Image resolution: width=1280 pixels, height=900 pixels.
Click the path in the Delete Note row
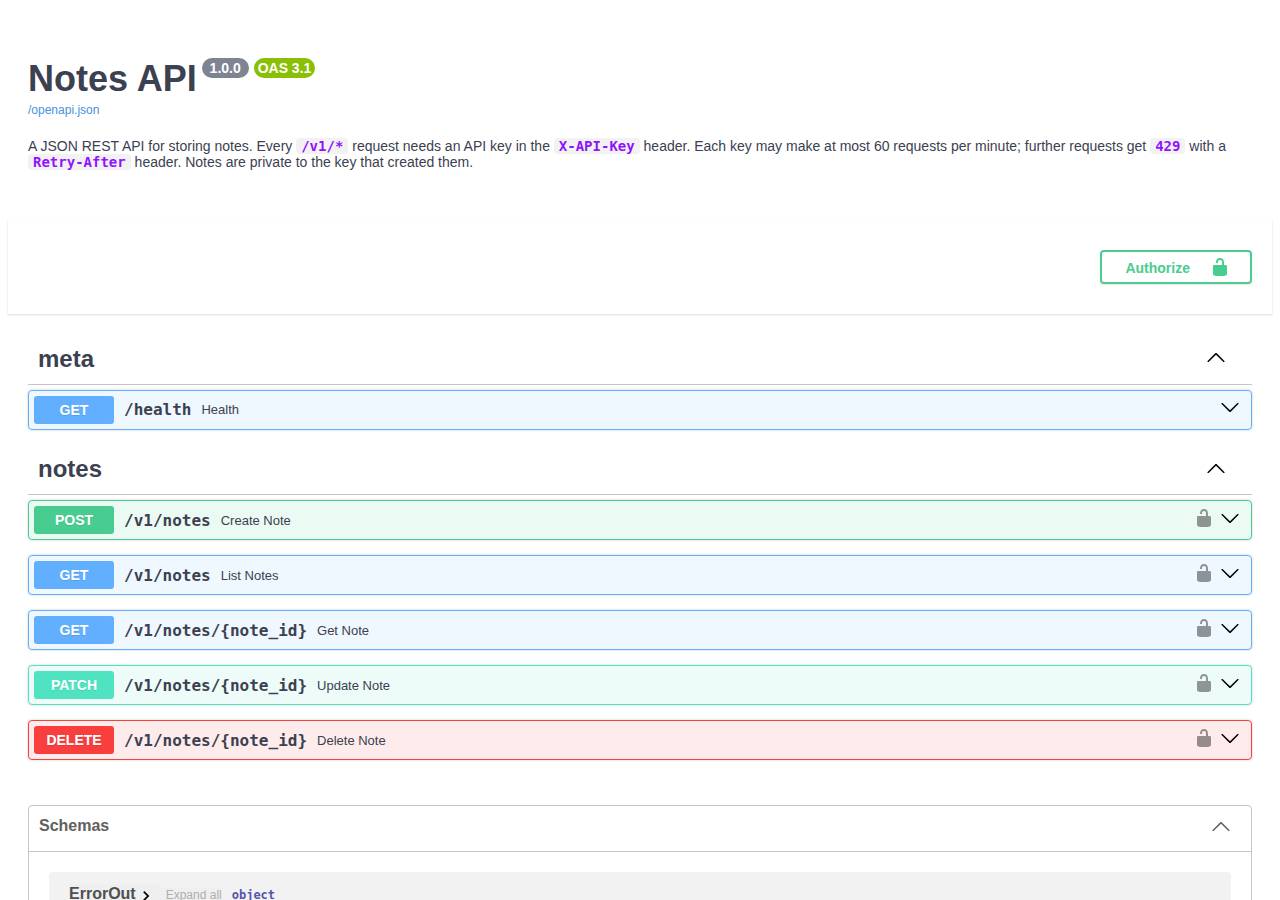click(x=215, y=740)
